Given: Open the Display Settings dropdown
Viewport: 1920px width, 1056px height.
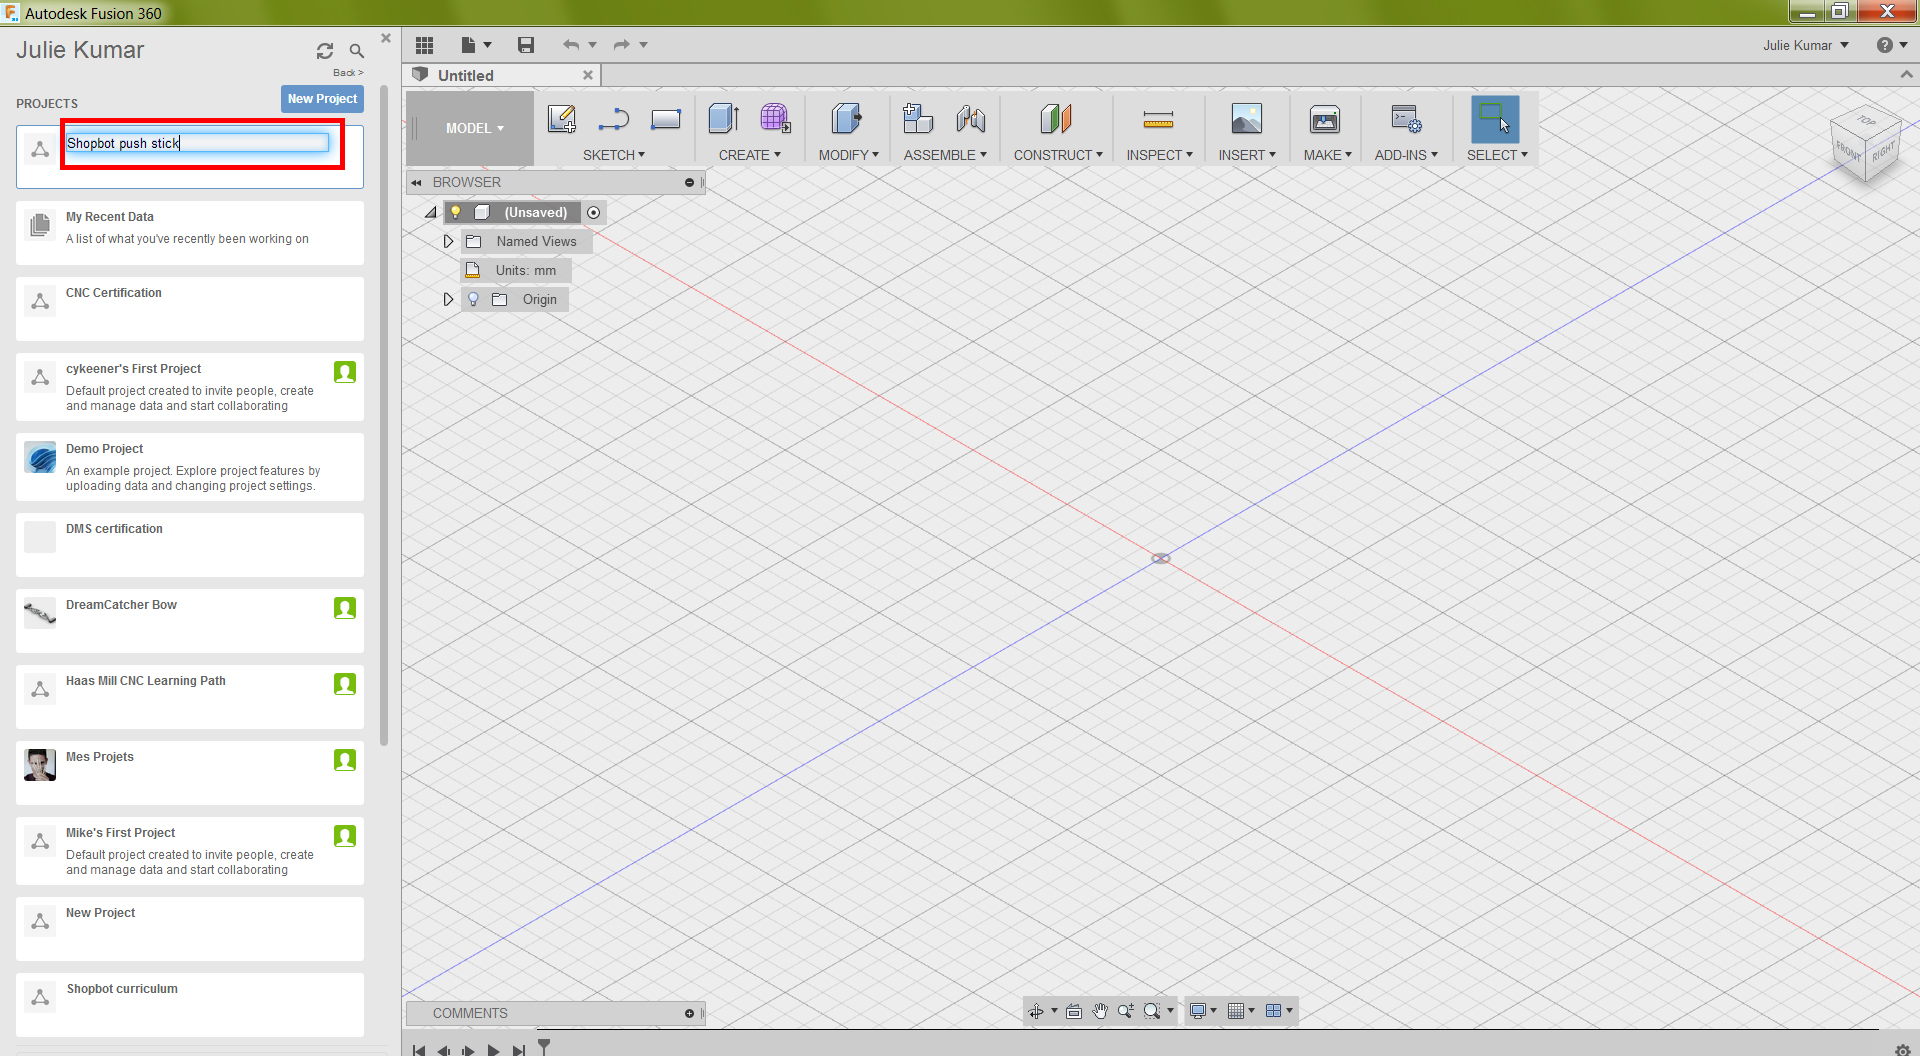Looking at the screenshot, I should click(1203, 1011).
